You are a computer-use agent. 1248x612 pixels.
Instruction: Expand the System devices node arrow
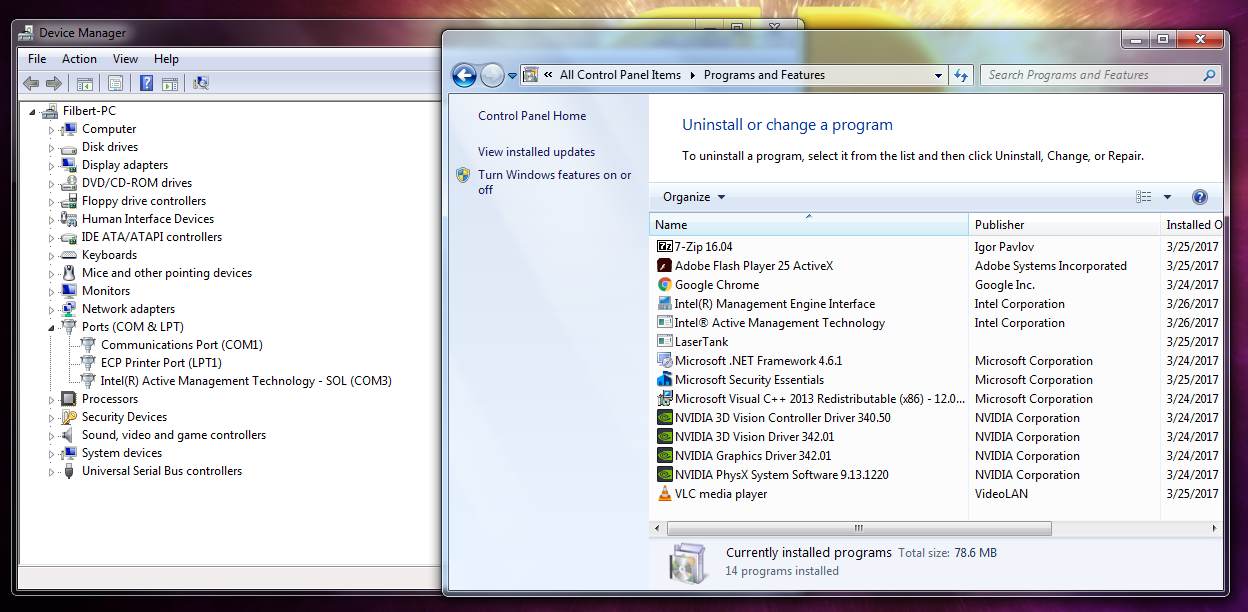click(51, 453)
